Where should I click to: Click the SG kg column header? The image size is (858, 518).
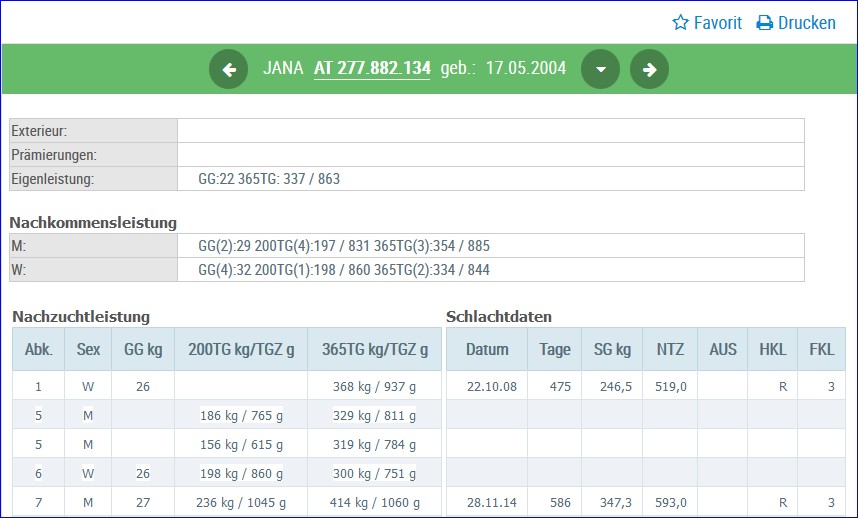tap(612, 349)
